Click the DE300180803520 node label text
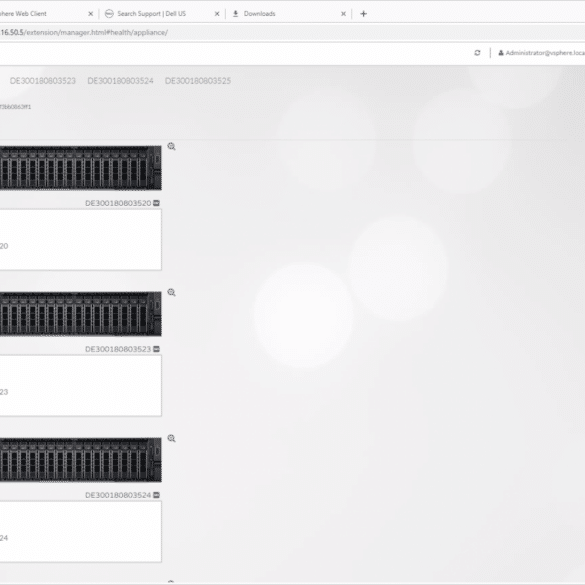The height and width of the screenshot is (585, 585). click(x=118, y=203)
